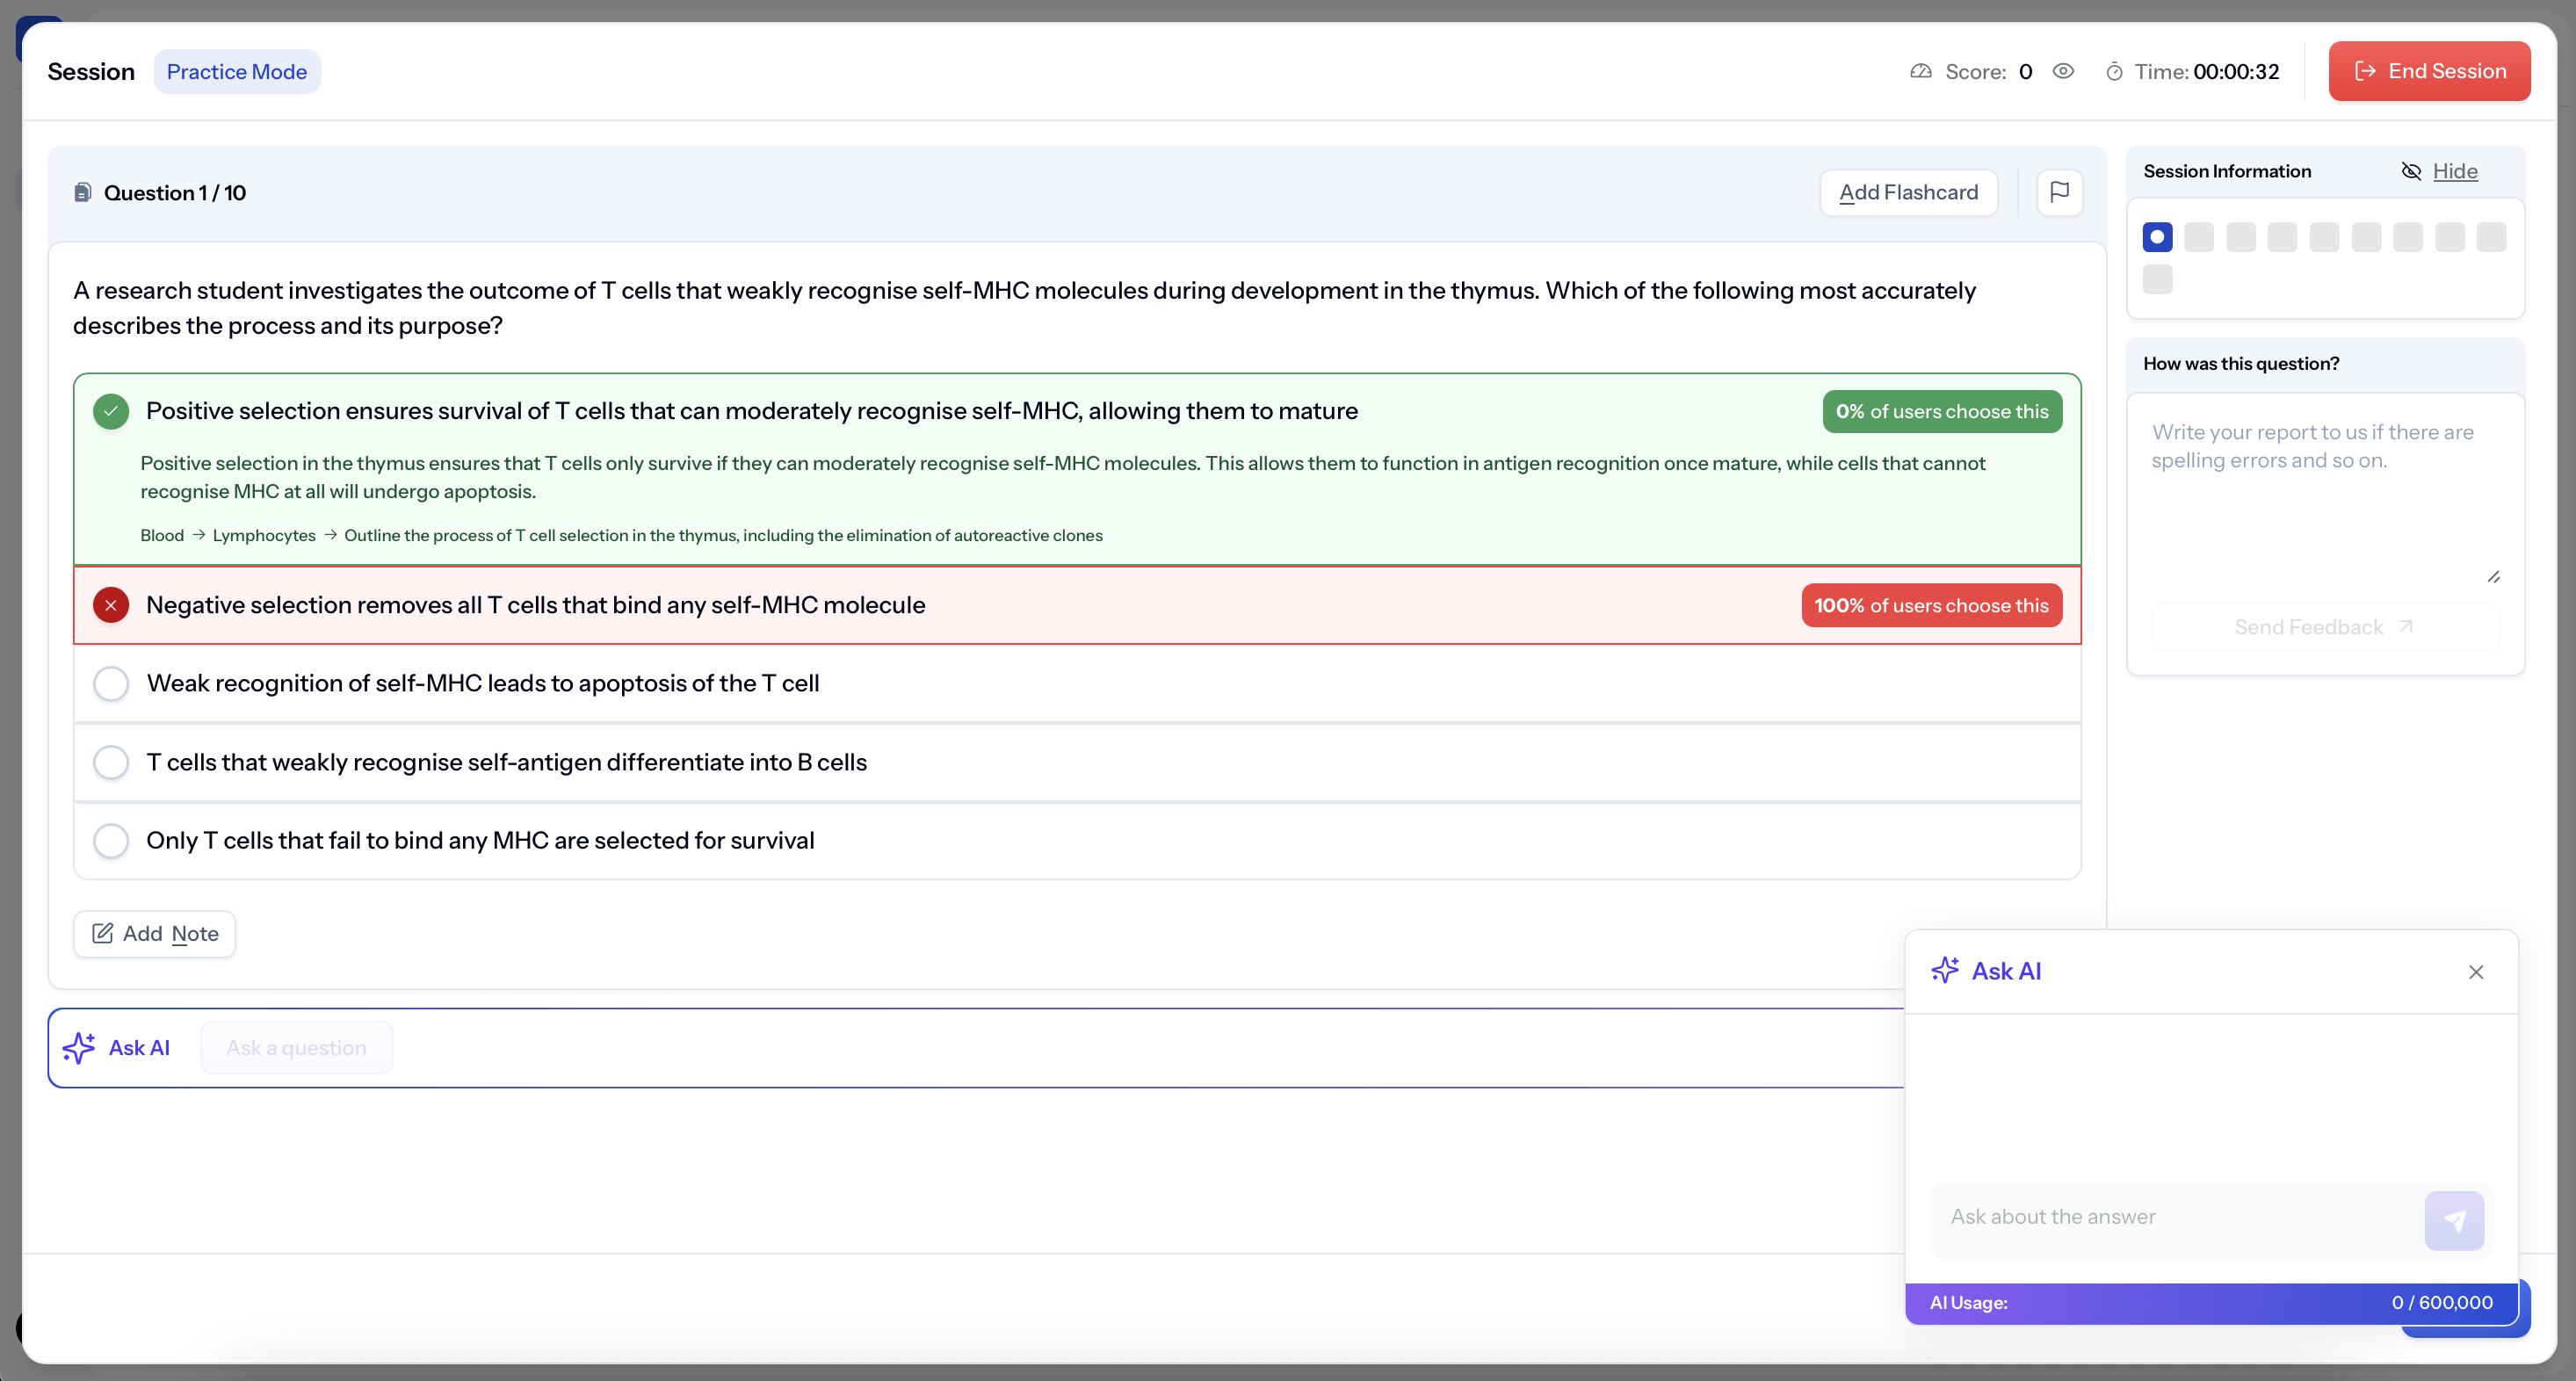Click the green checkmark on correct answer

point(111,411)
